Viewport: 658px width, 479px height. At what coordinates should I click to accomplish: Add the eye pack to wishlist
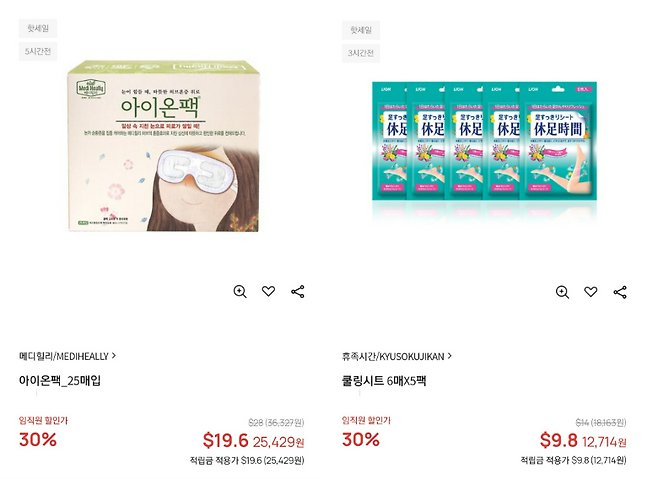tap(268, 292)
